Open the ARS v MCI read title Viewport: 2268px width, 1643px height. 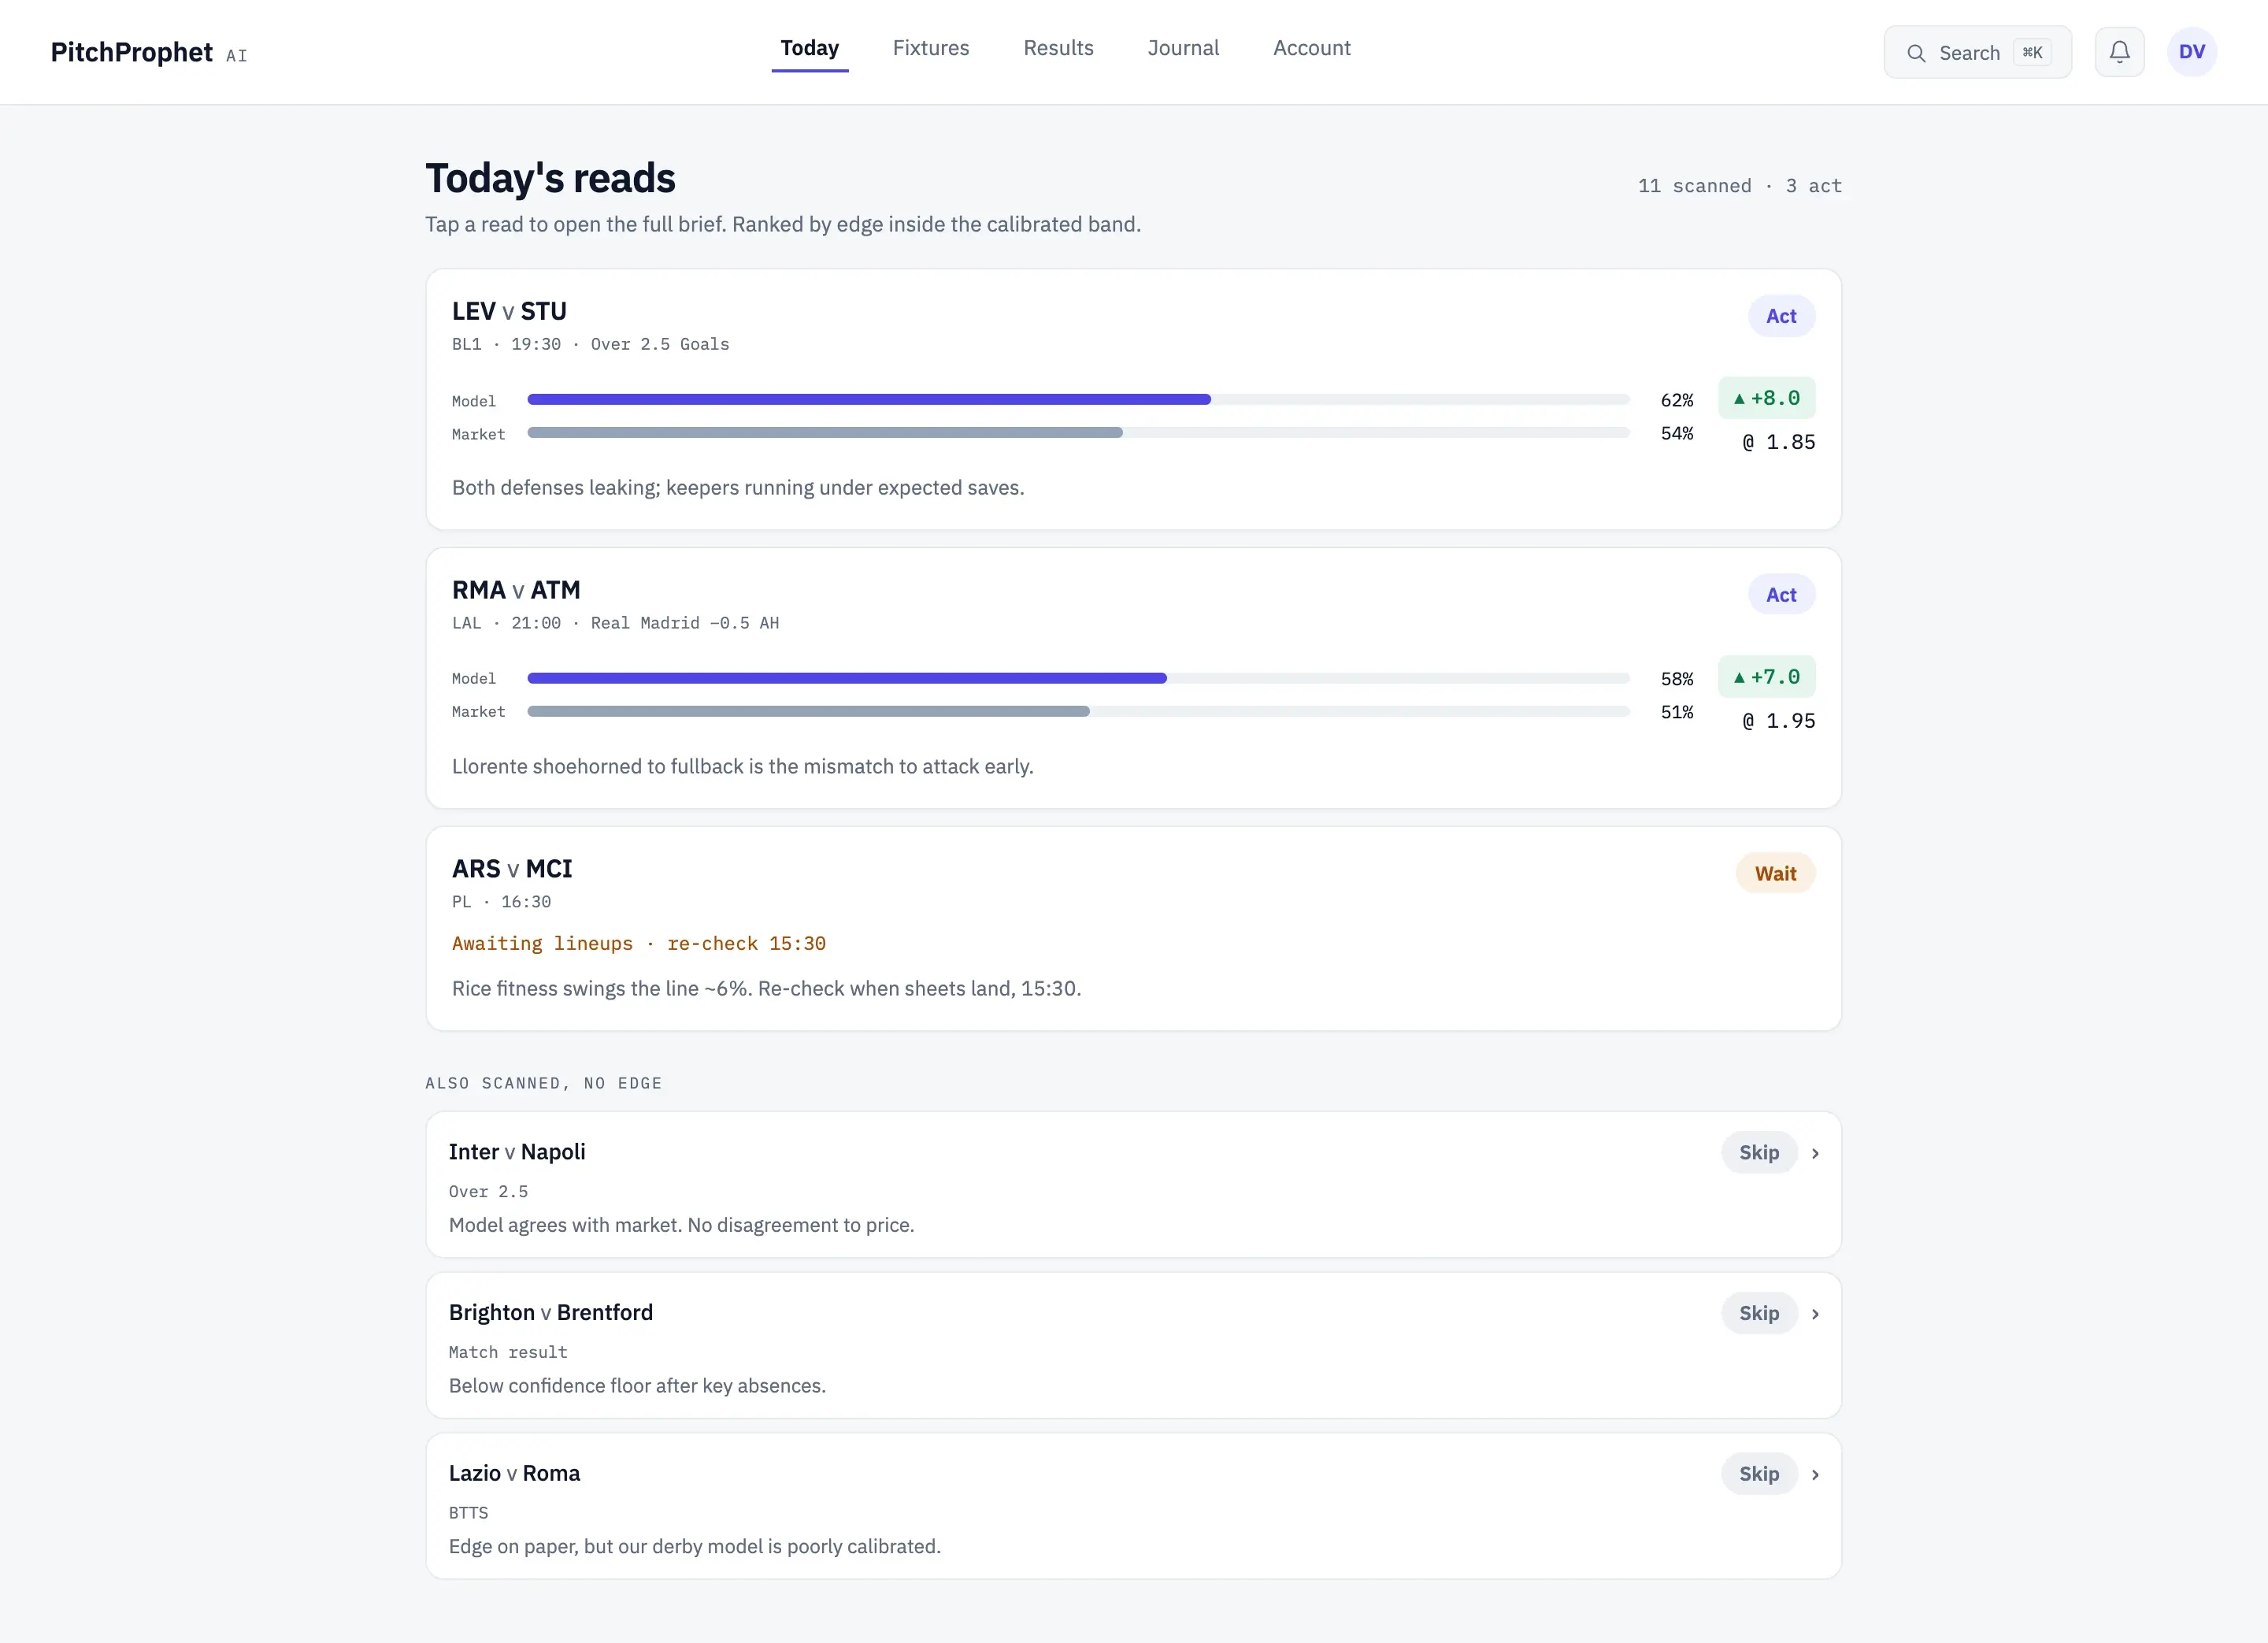[512, 869]
